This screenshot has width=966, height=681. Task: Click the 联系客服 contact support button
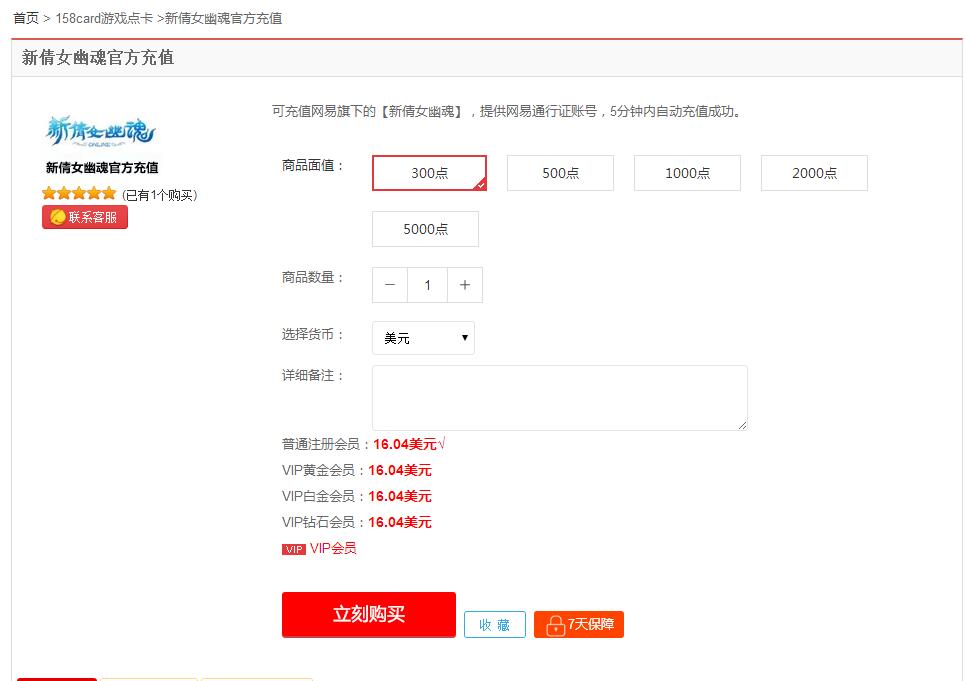(x=85, y=217)
